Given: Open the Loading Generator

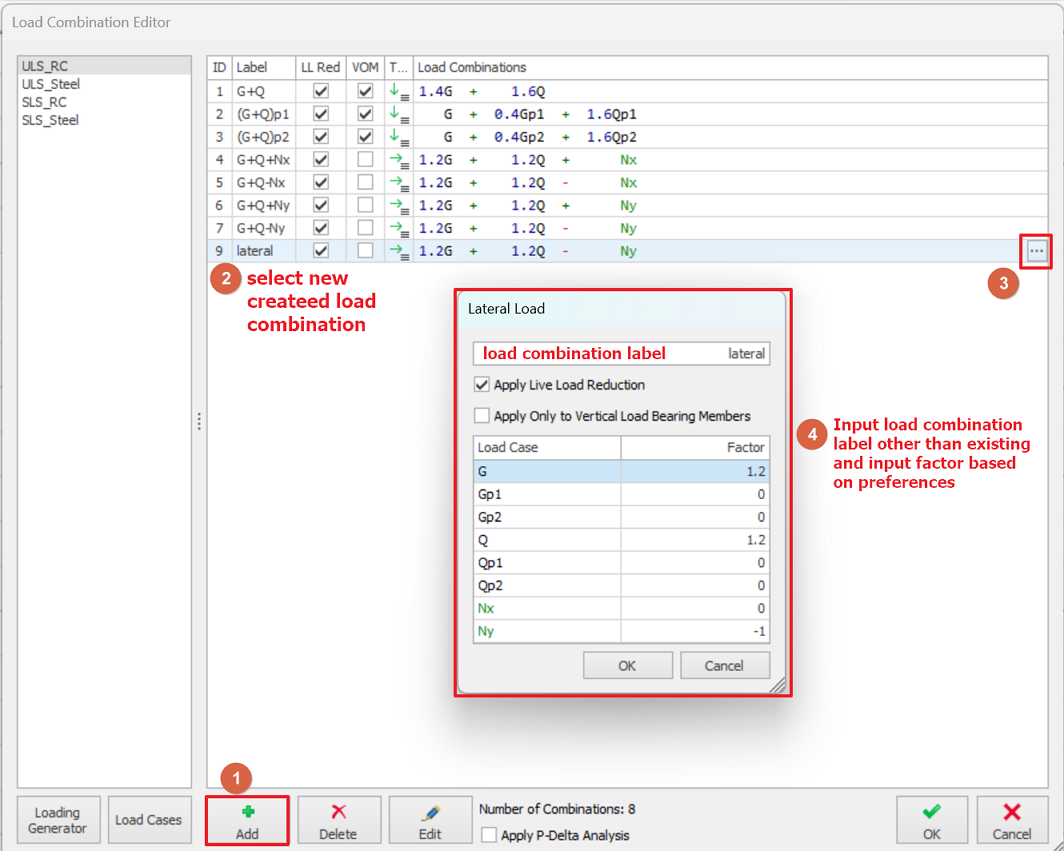Looking at the screenshot, I should [57, 820].
